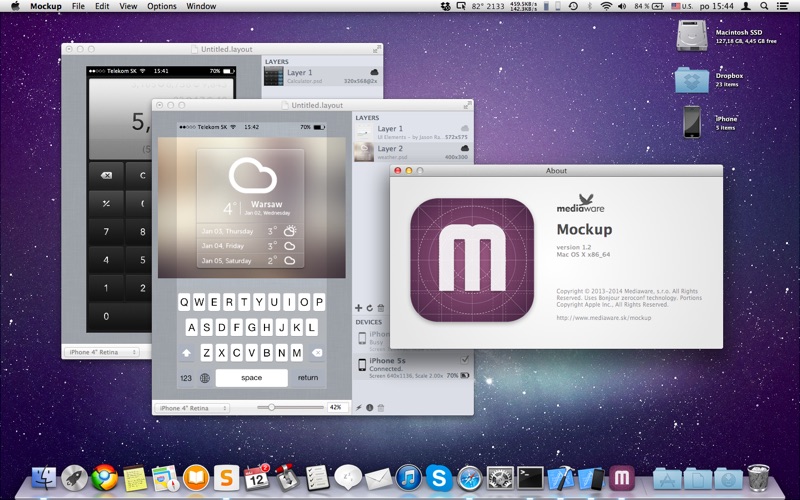Launch Google Chrome from the Dock
Screen dimensions: 800x500
(105, 478)
